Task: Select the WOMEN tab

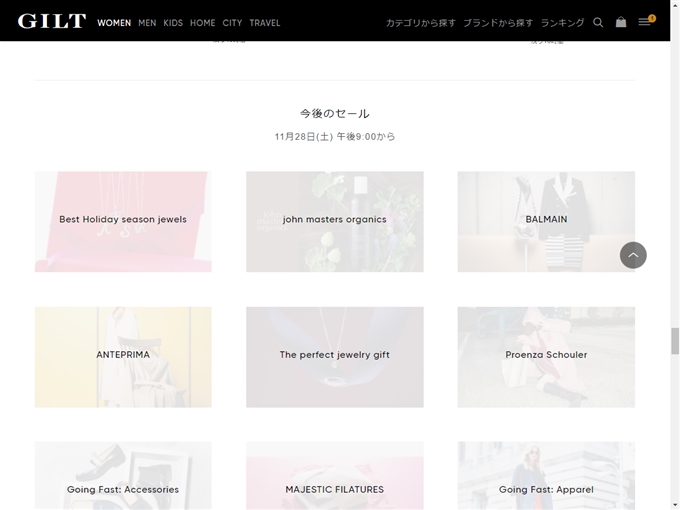Action: [x=114, y=23]
